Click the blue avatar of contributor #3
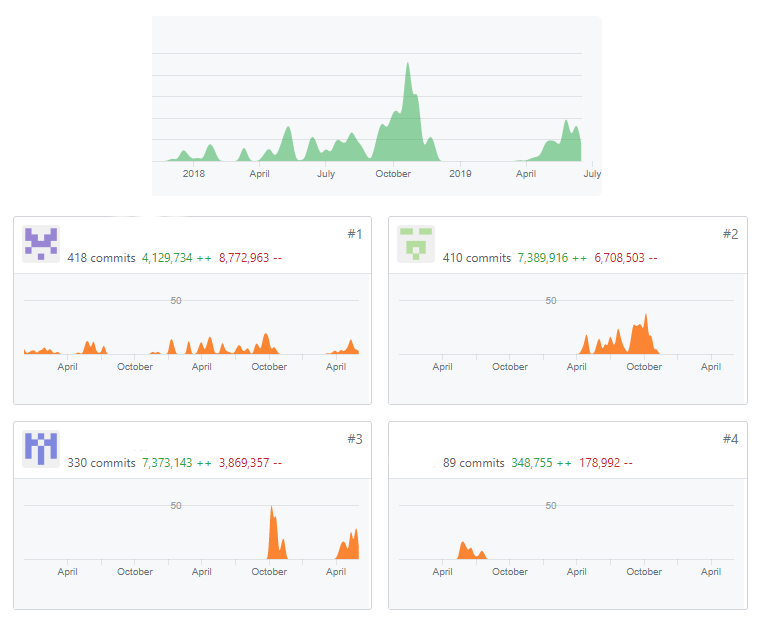The width and height of the screenshot is (757, 617). coord(41,449)
